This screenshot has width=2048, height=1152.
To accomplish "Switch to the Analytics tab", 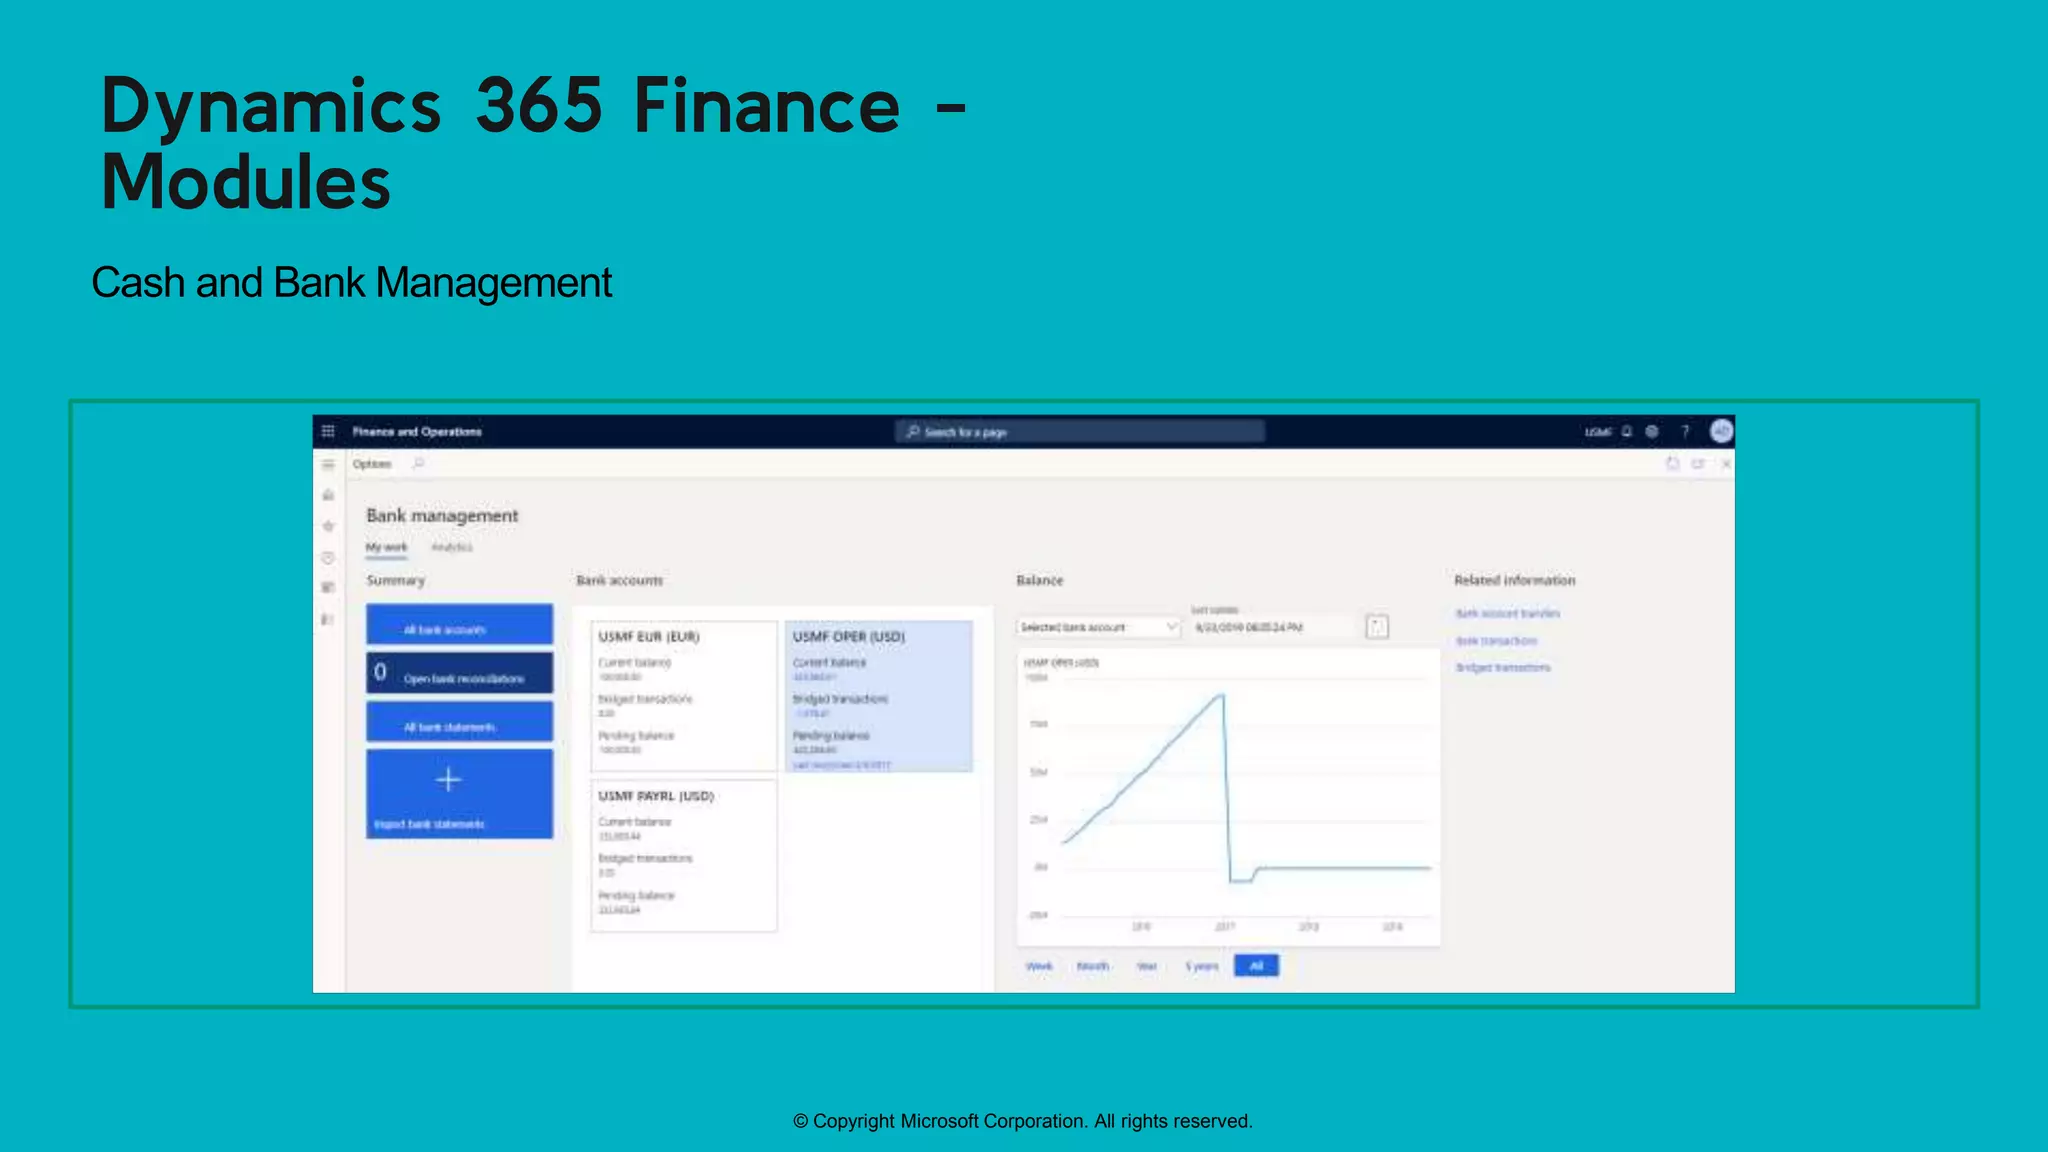I will (x=452, y=547).
